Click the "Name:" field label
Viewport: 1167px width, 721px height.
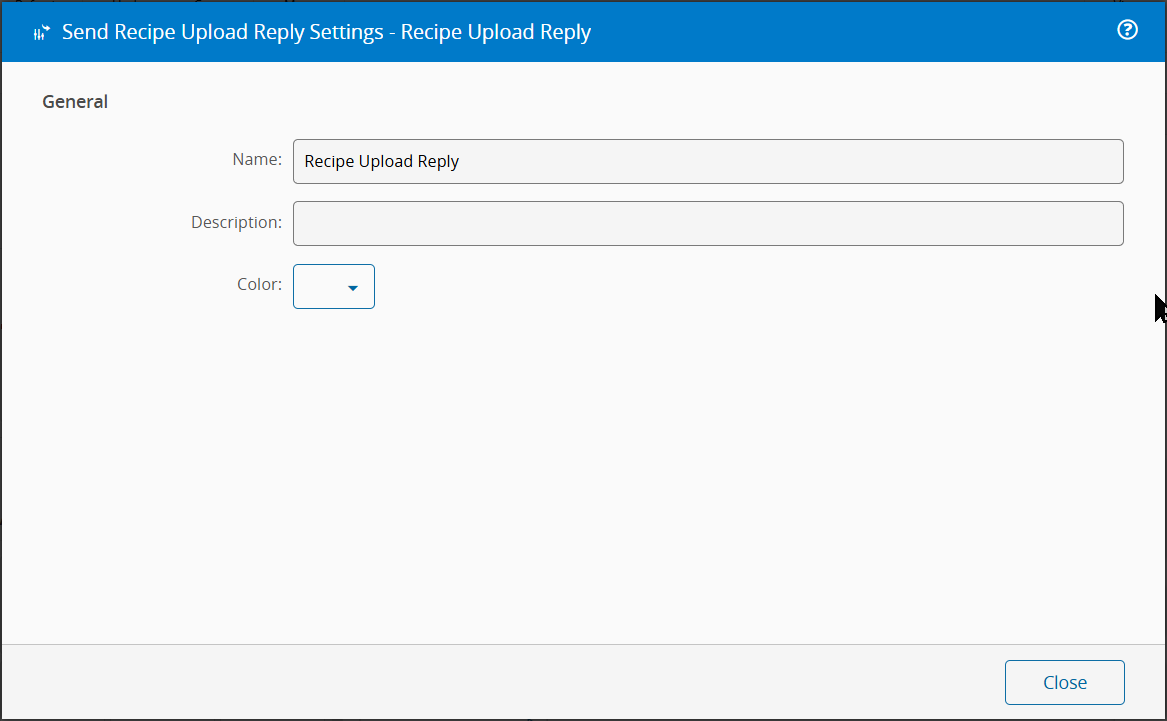click(x=257, y=159)
